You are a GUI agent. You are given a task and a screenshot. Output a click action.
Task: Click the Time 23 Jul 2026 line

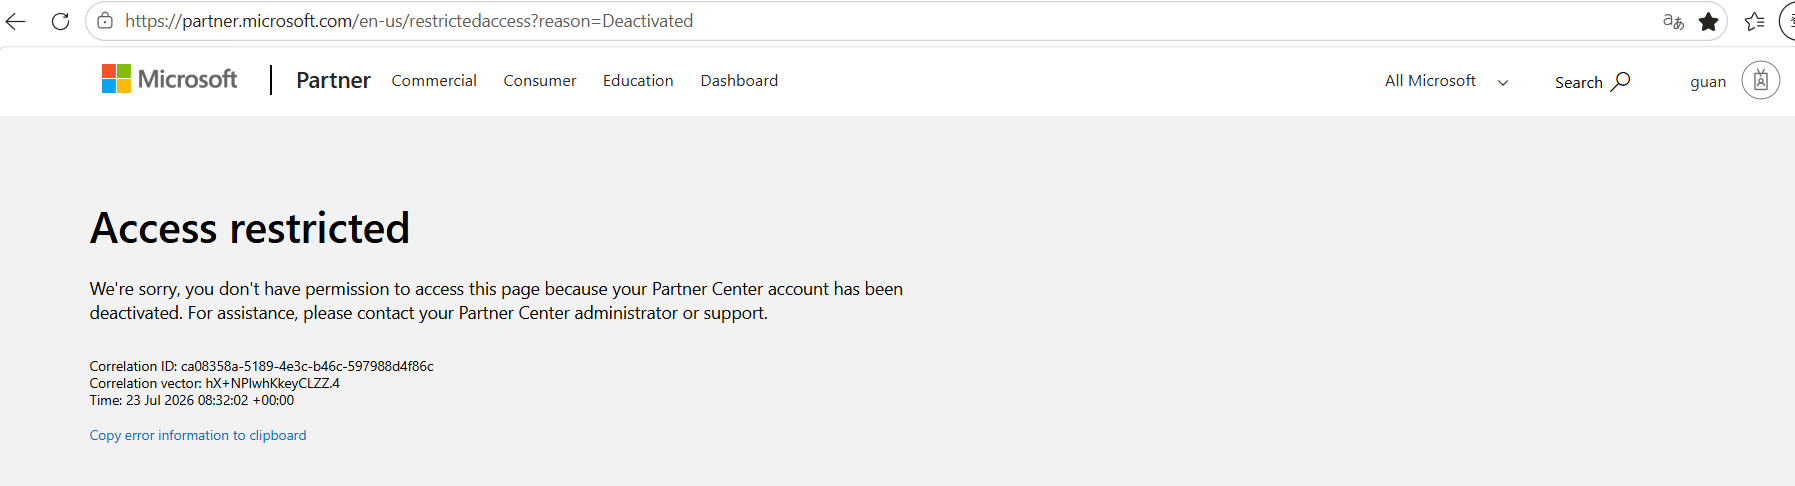[192, 400]
